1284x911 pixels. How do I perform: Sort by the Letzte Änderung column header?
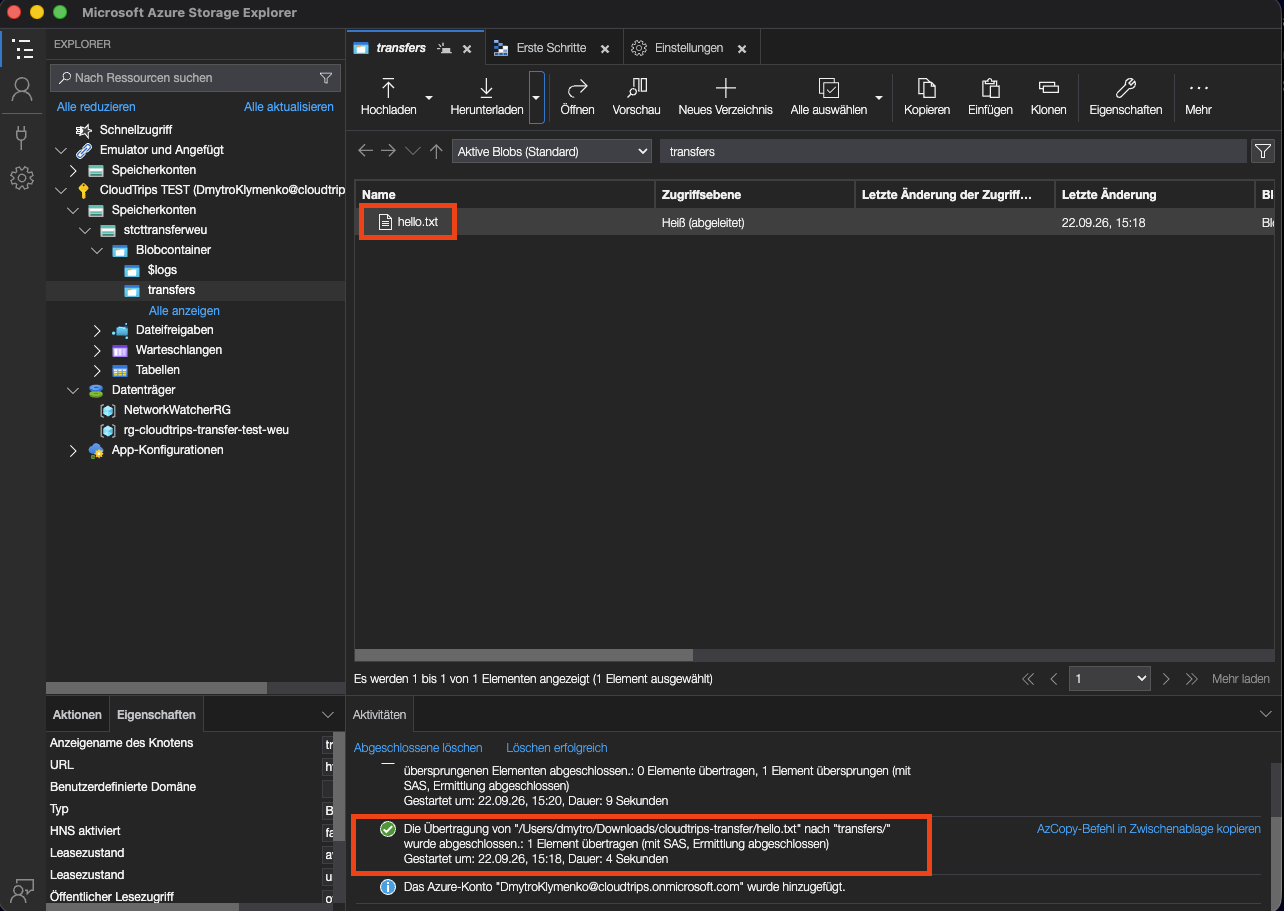(x=1155, y=194)
